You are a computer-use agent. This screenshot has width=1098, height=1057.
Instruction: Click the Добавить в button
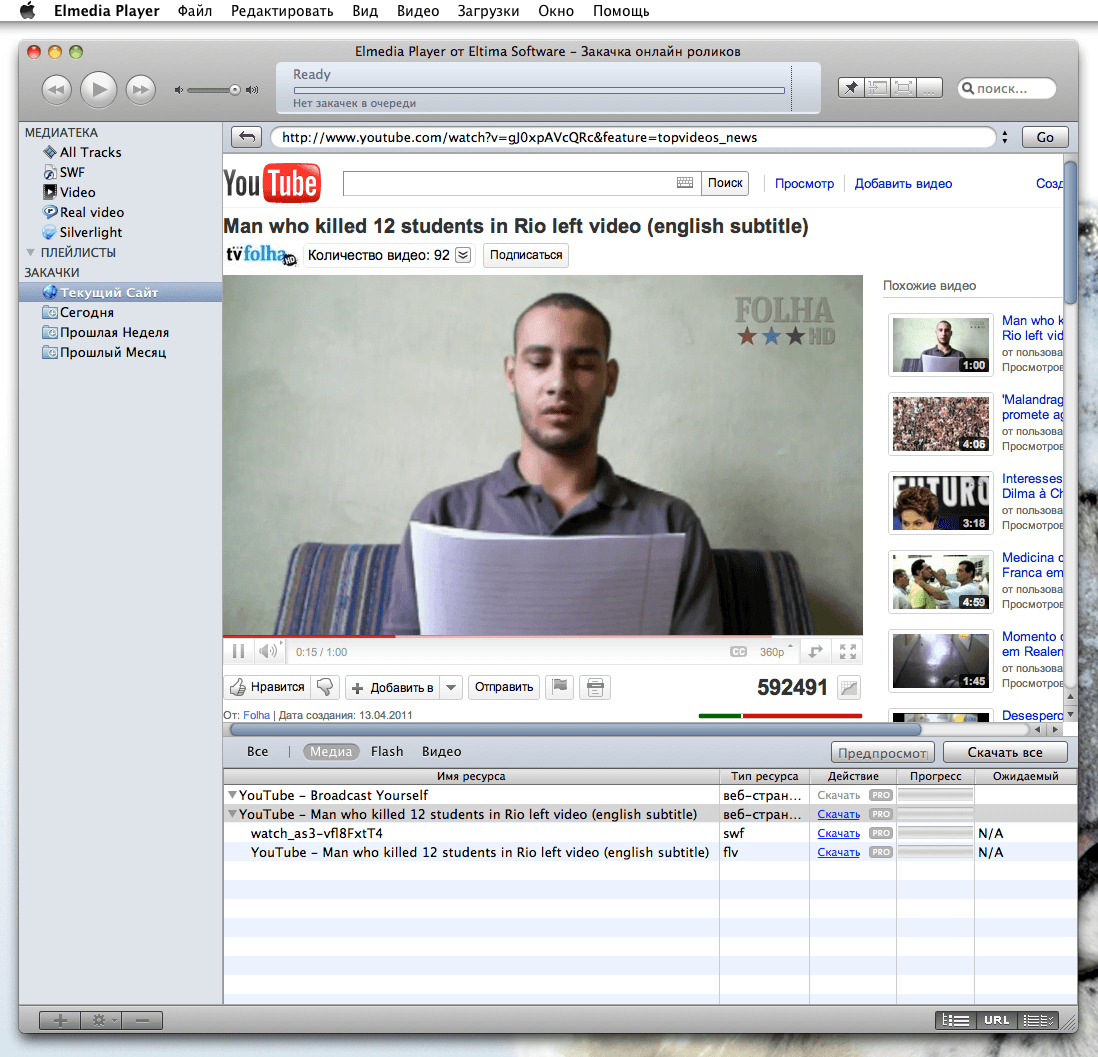[394, 688]
